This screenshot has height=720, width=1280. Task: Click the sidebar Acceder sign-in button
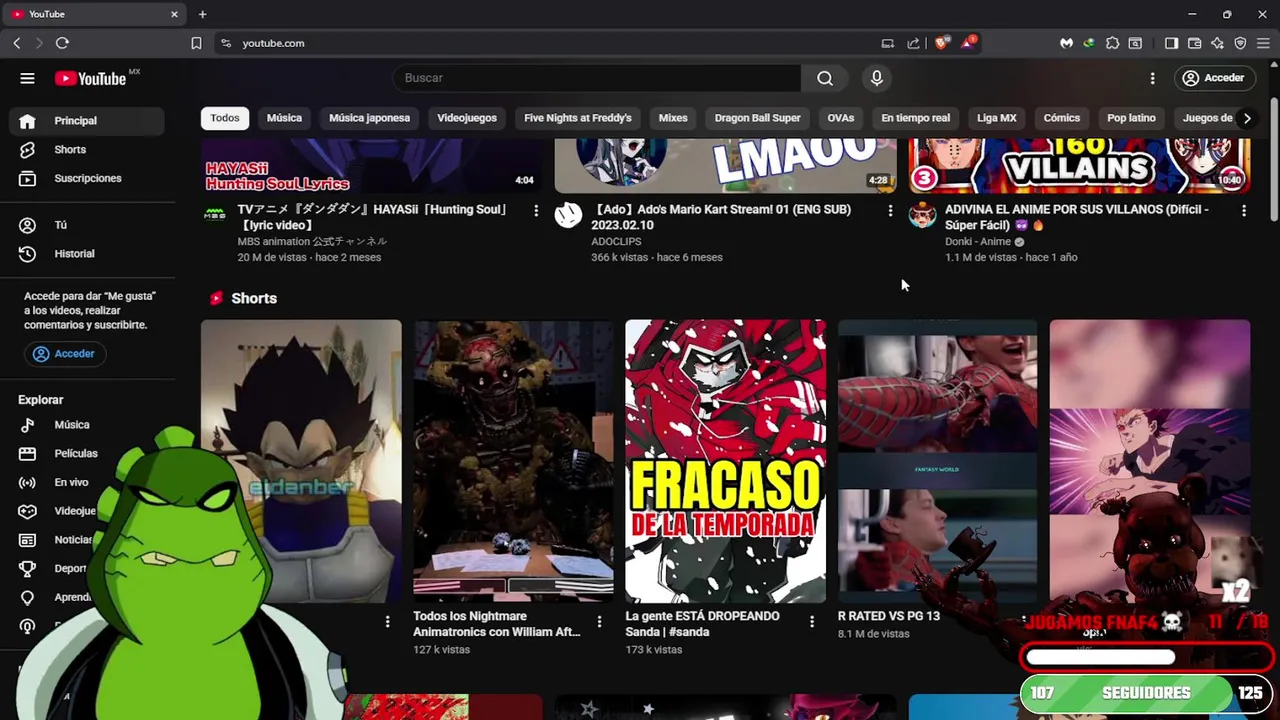tap(65, 354)
